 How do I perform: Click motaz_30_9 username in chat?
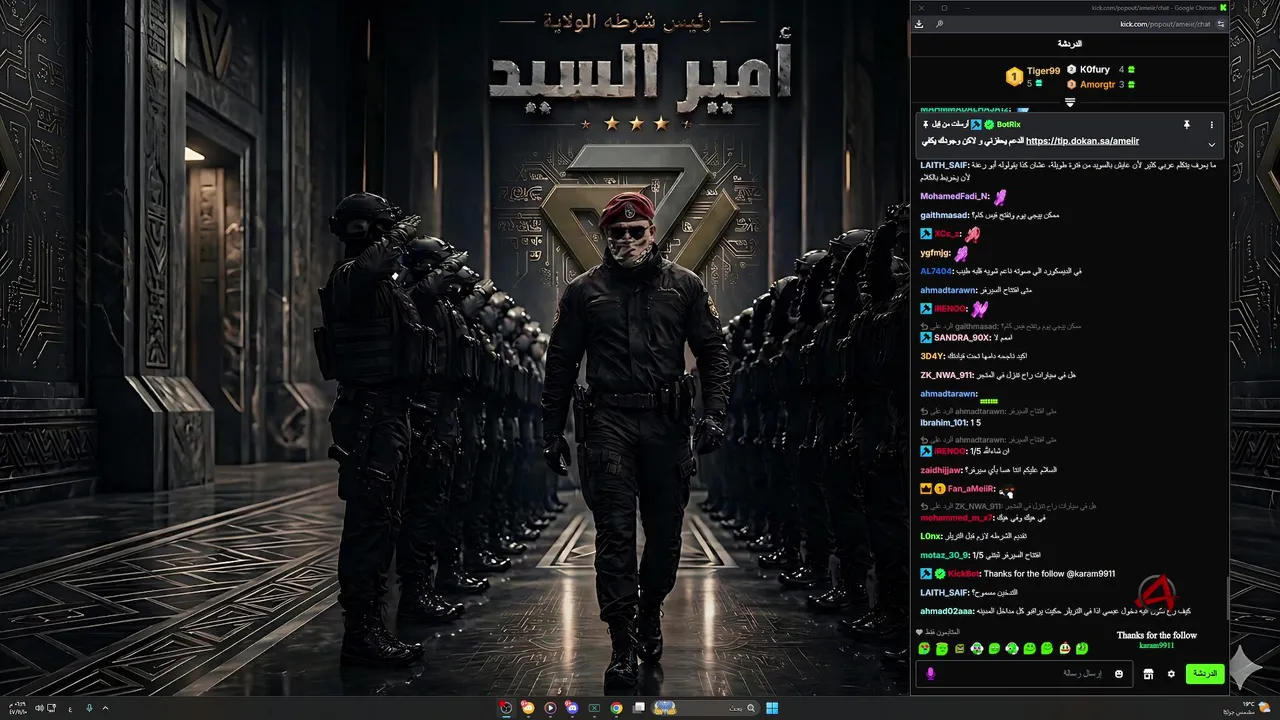(944, 555)
